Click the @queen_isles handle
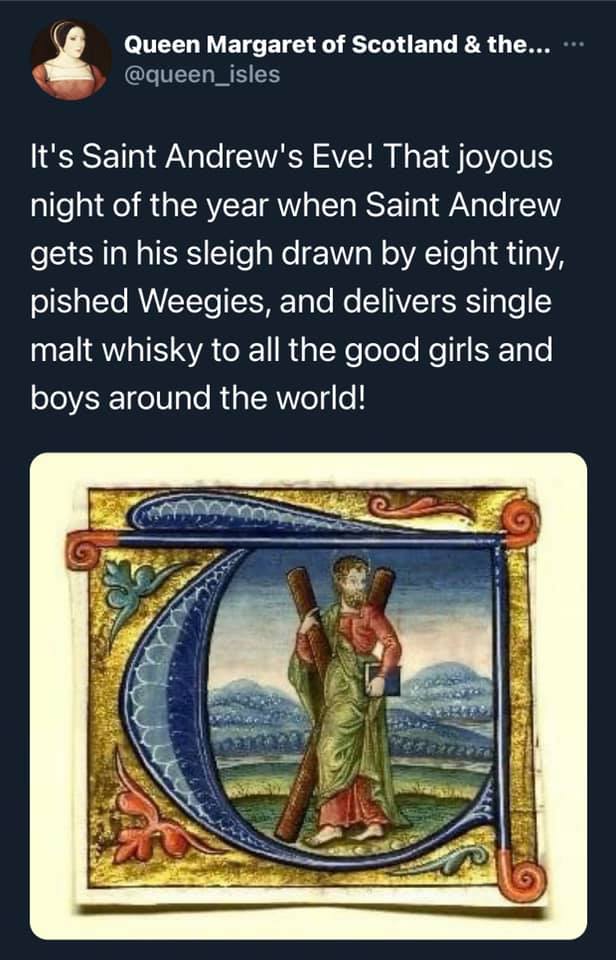The width and height of the screenshot is (616, 960). 202,73
